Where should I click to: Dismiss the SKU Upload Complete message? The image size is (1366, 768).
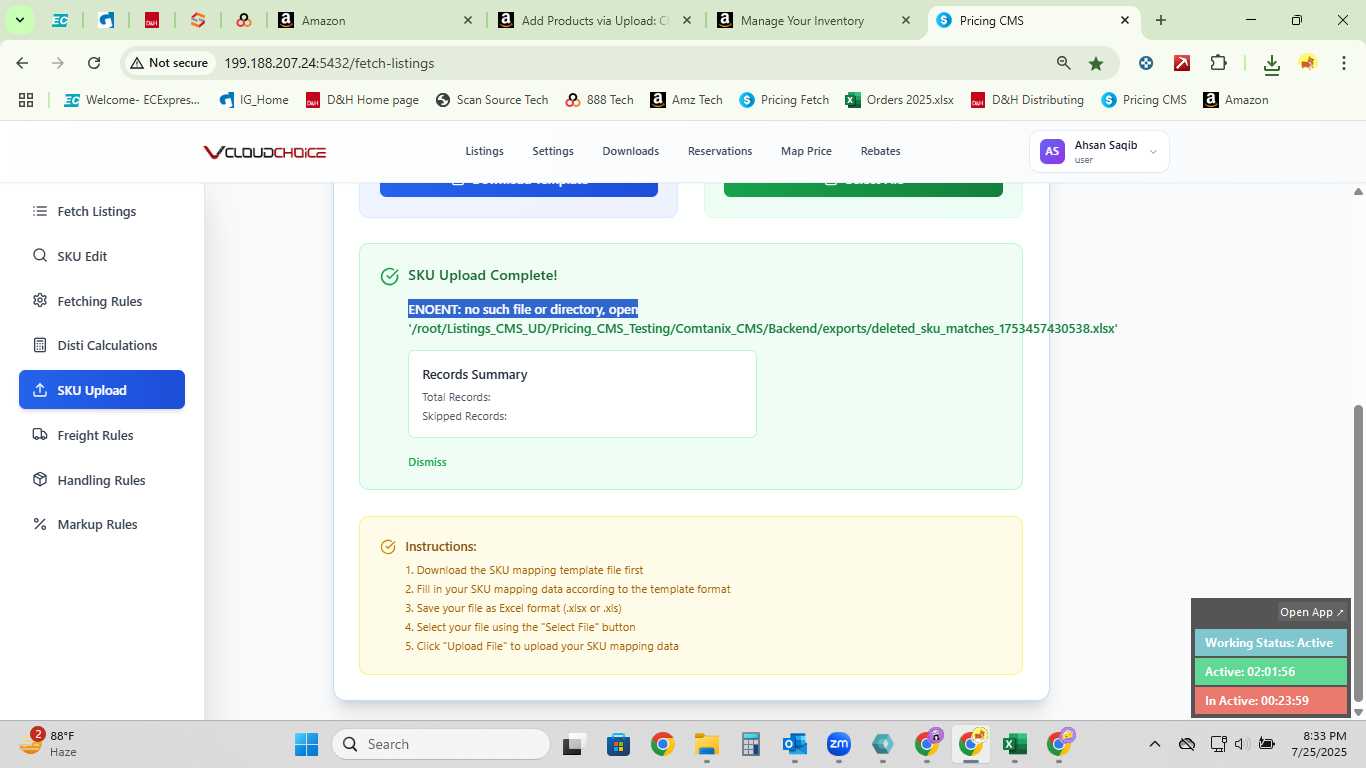click(x=427, y=462)
